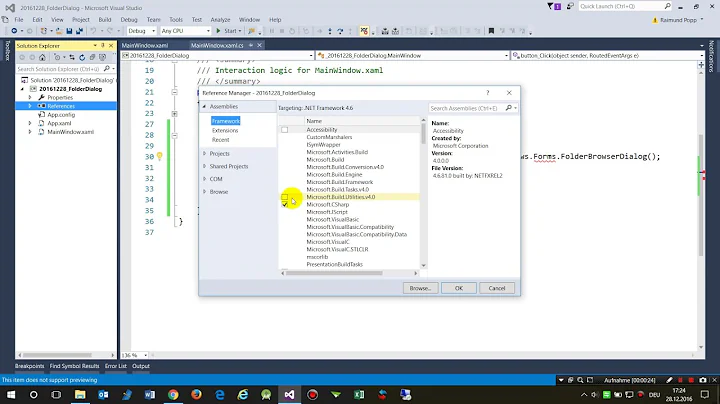
Task: Open Windows Start menu
Action: (11, 394)
